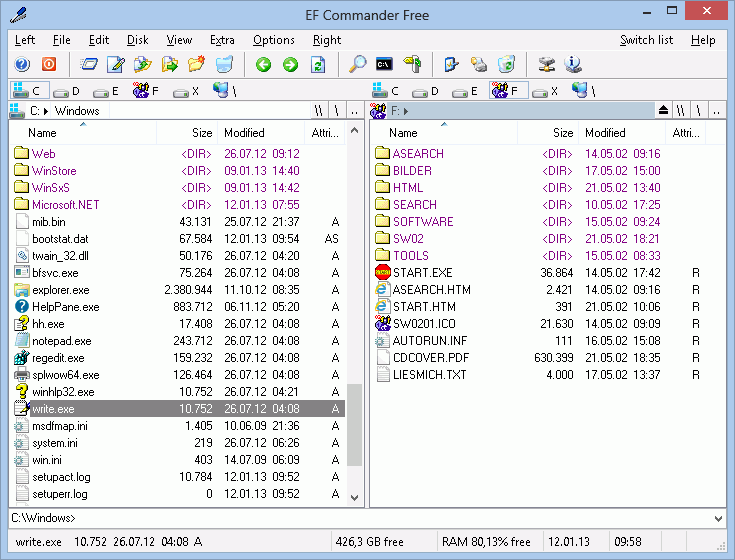Screen dimensions: 735x560
Task: Select regedit.exe in the left panel
Action: coord(178,358)
